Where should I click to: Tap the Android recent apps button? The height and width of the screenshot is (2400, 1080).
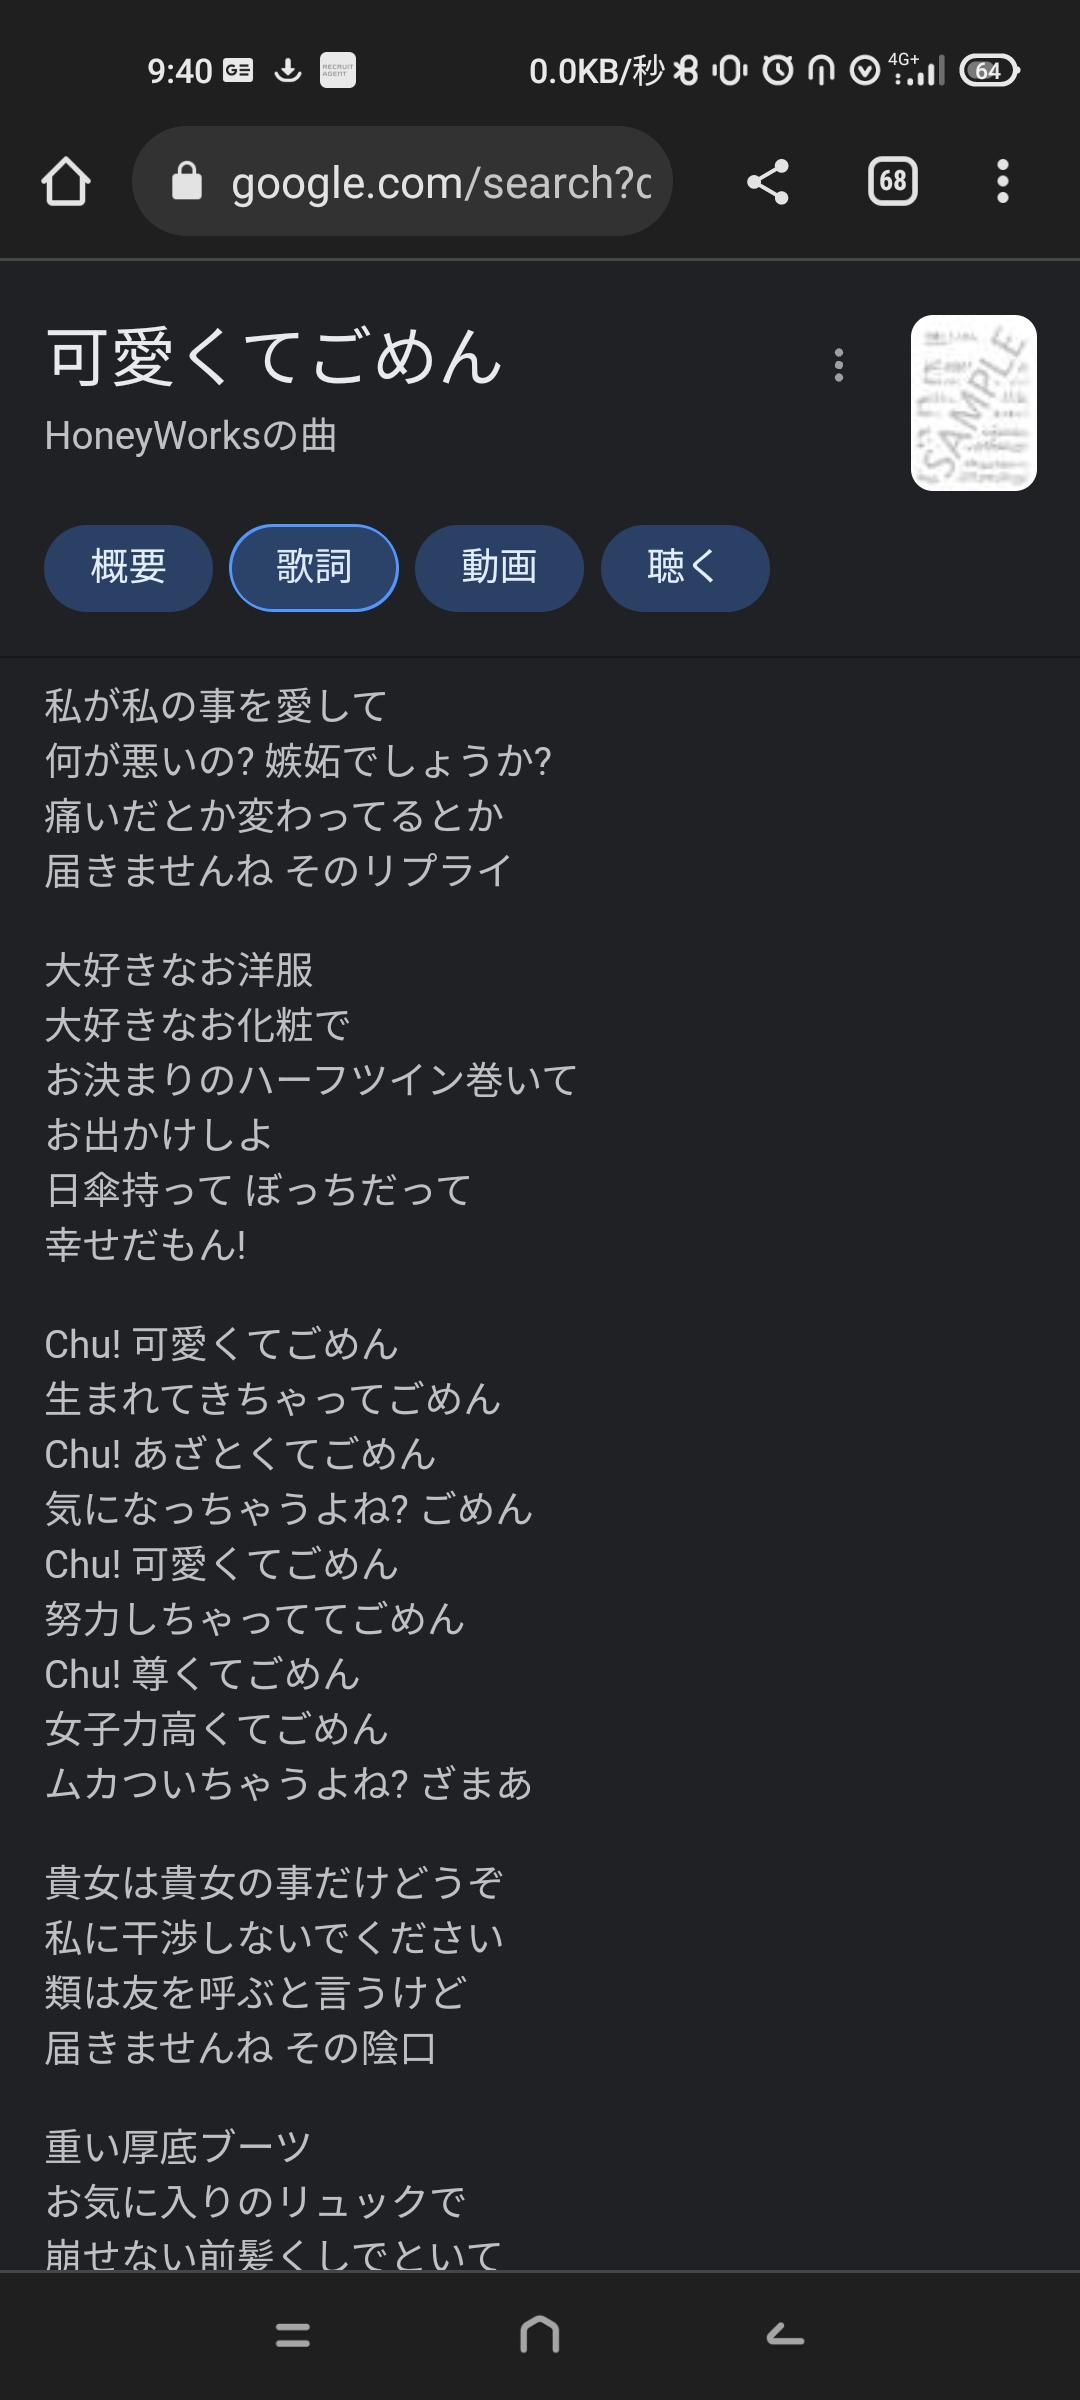[293, 2335]
